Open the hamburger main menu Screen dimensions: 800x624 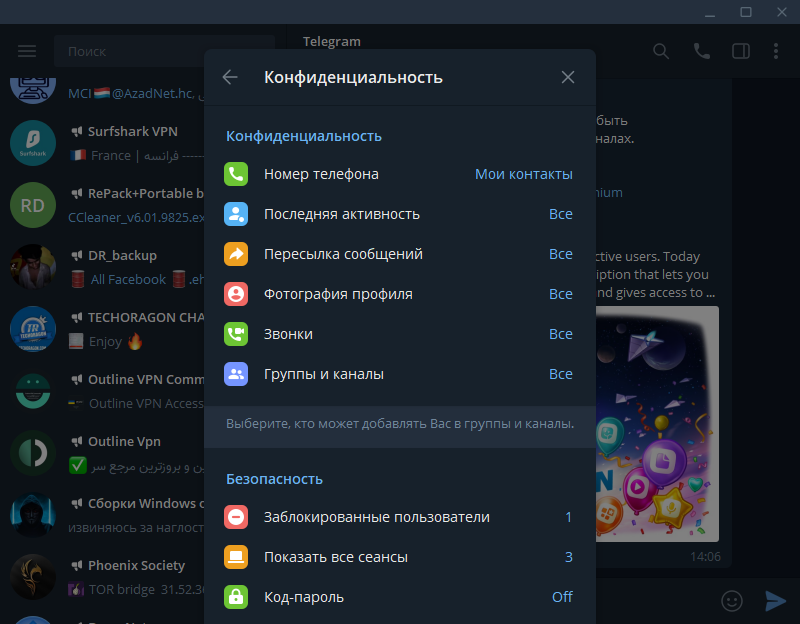pos(27,51)
